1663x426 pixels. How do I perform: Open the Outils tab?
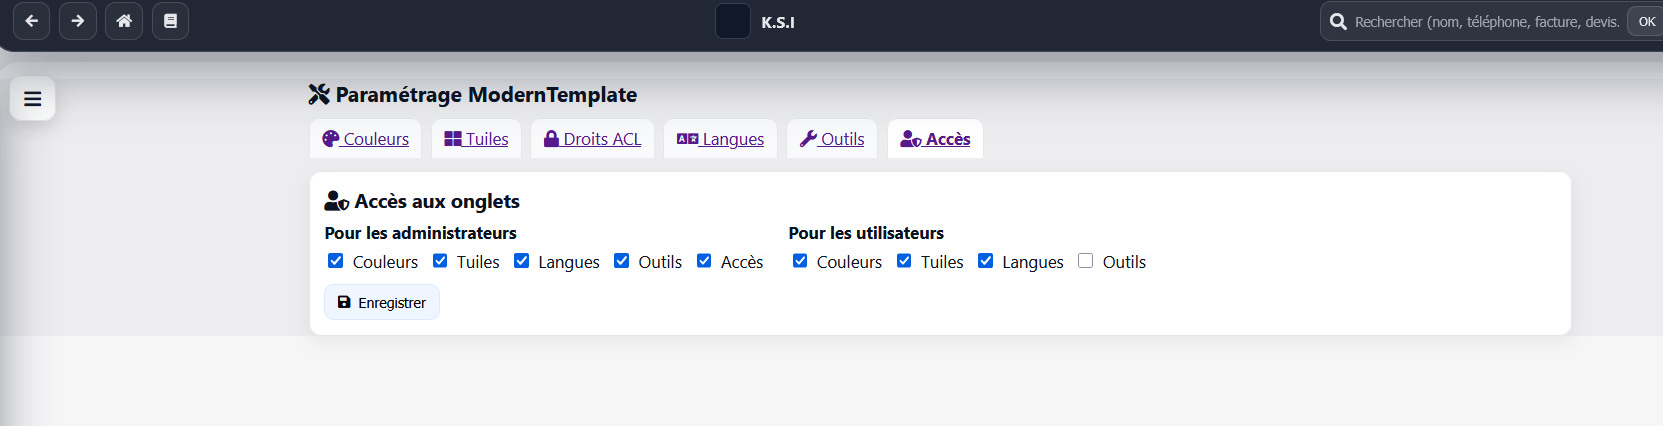pos(832,139)
